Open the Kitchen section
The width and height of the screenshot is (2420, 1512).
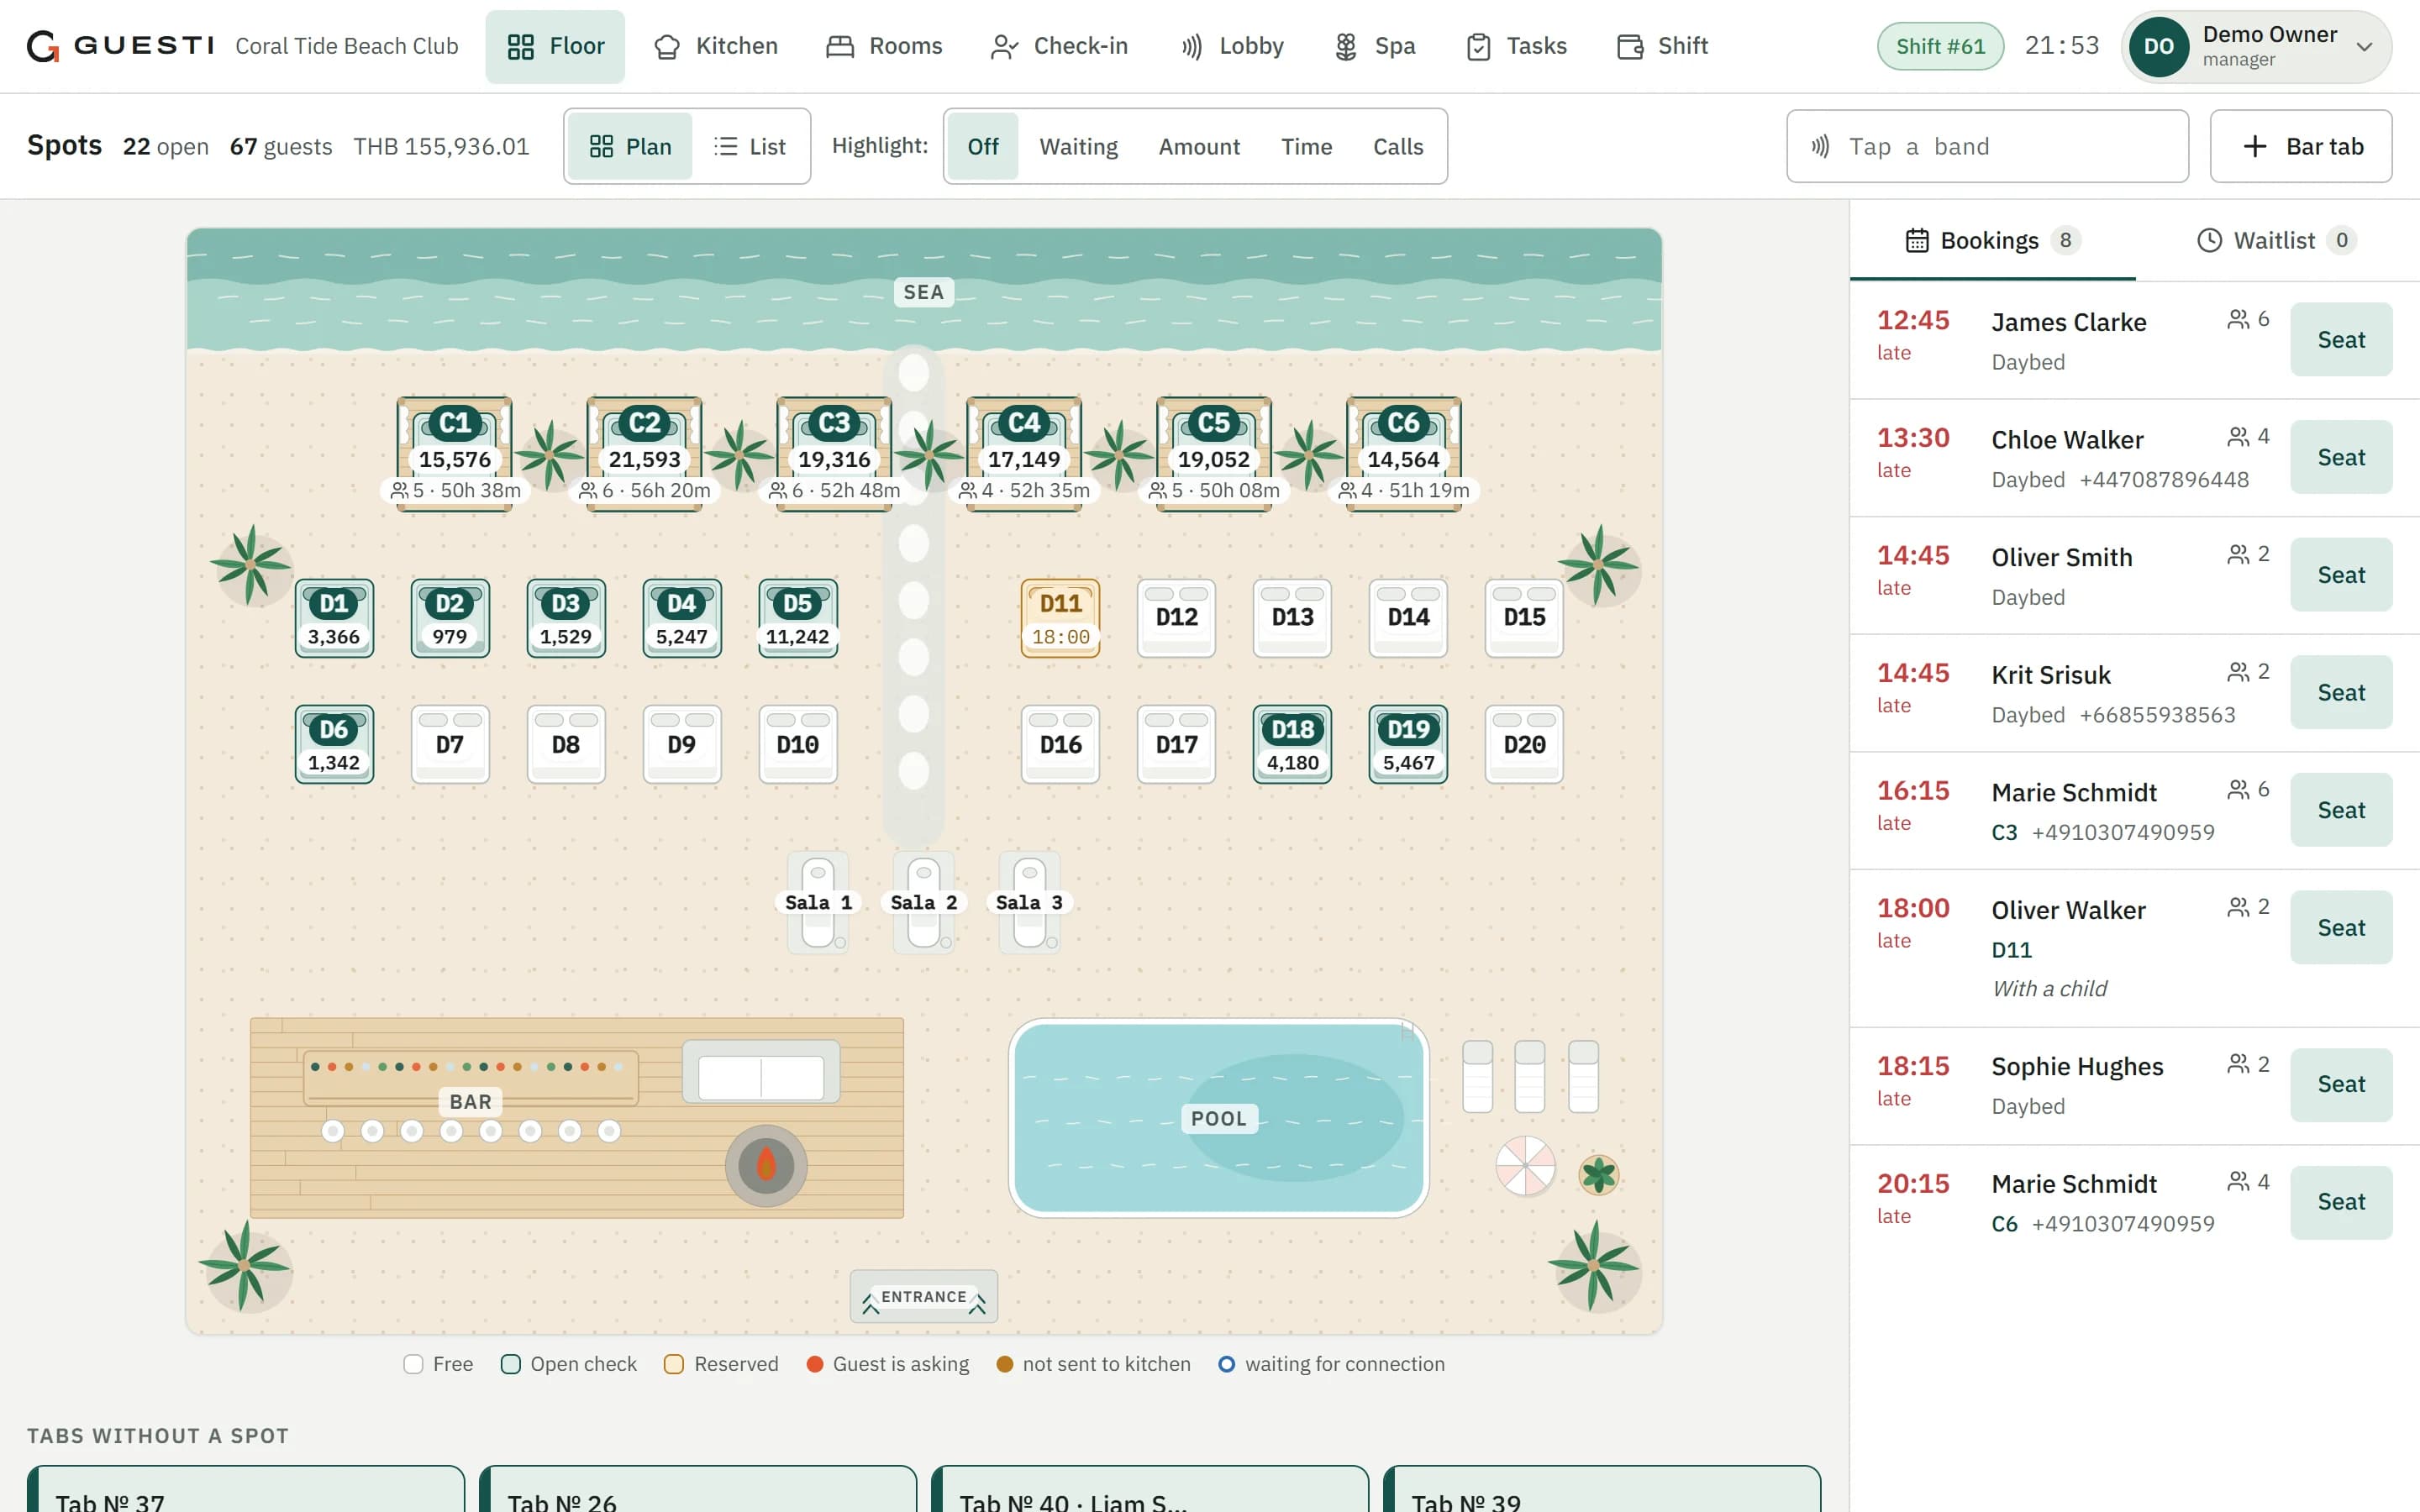(715, 46)
